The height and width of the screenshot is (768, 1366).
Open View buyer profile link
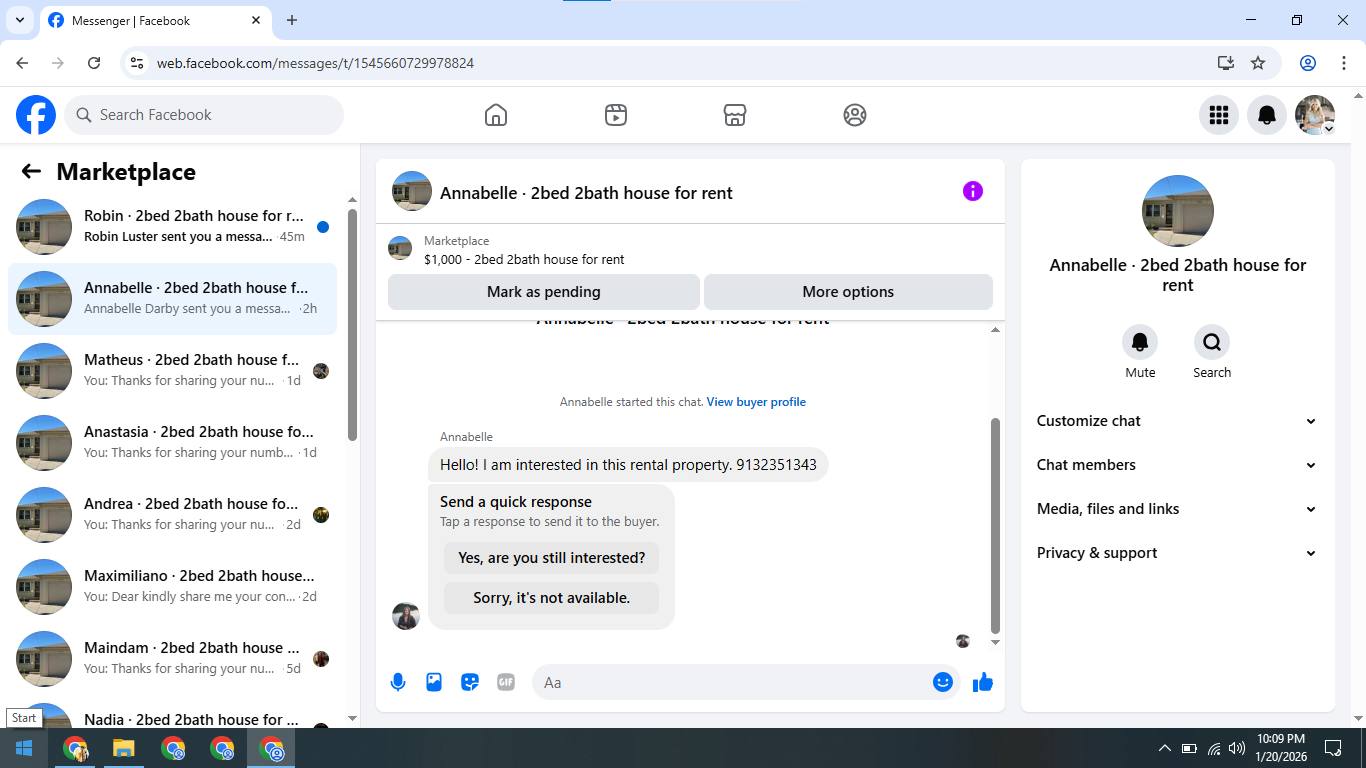click(756, 402)
